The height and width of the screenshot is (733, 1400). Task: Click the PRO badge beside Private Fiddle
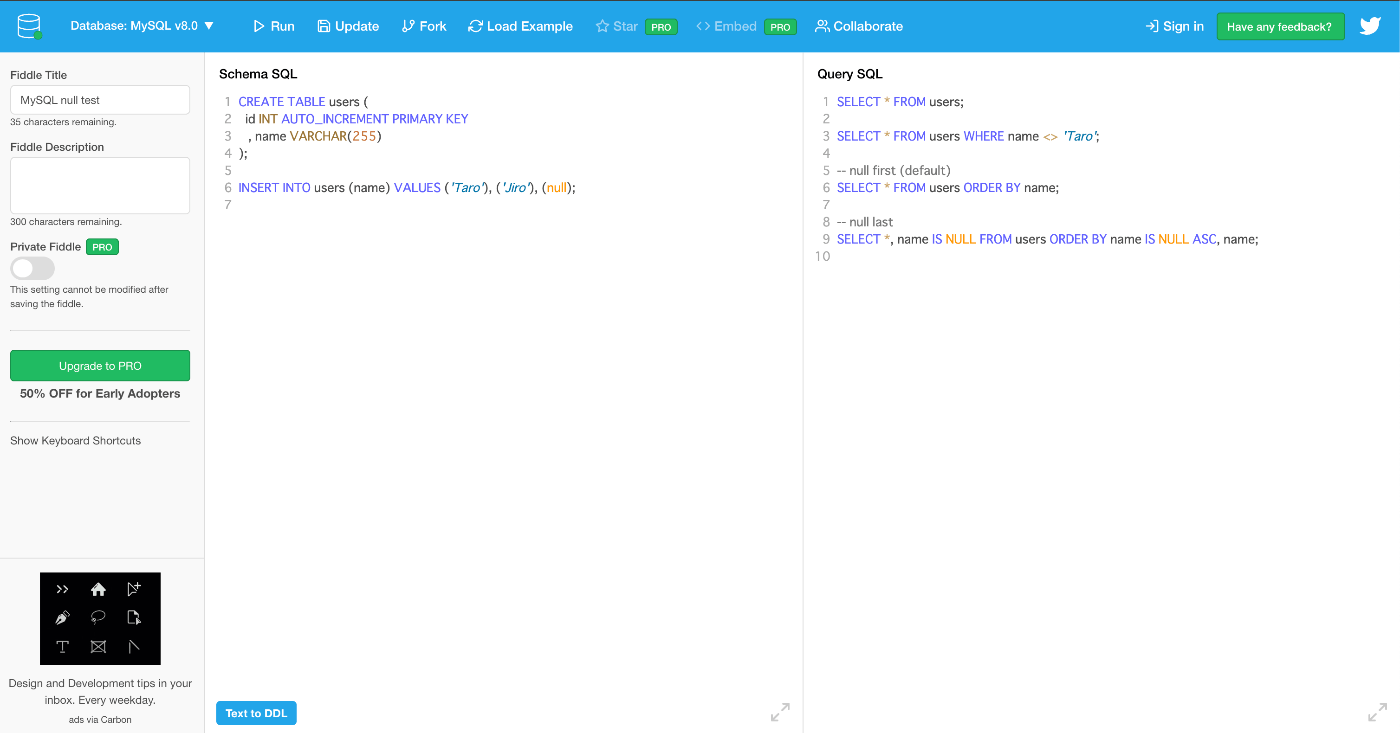click(102, 247)
